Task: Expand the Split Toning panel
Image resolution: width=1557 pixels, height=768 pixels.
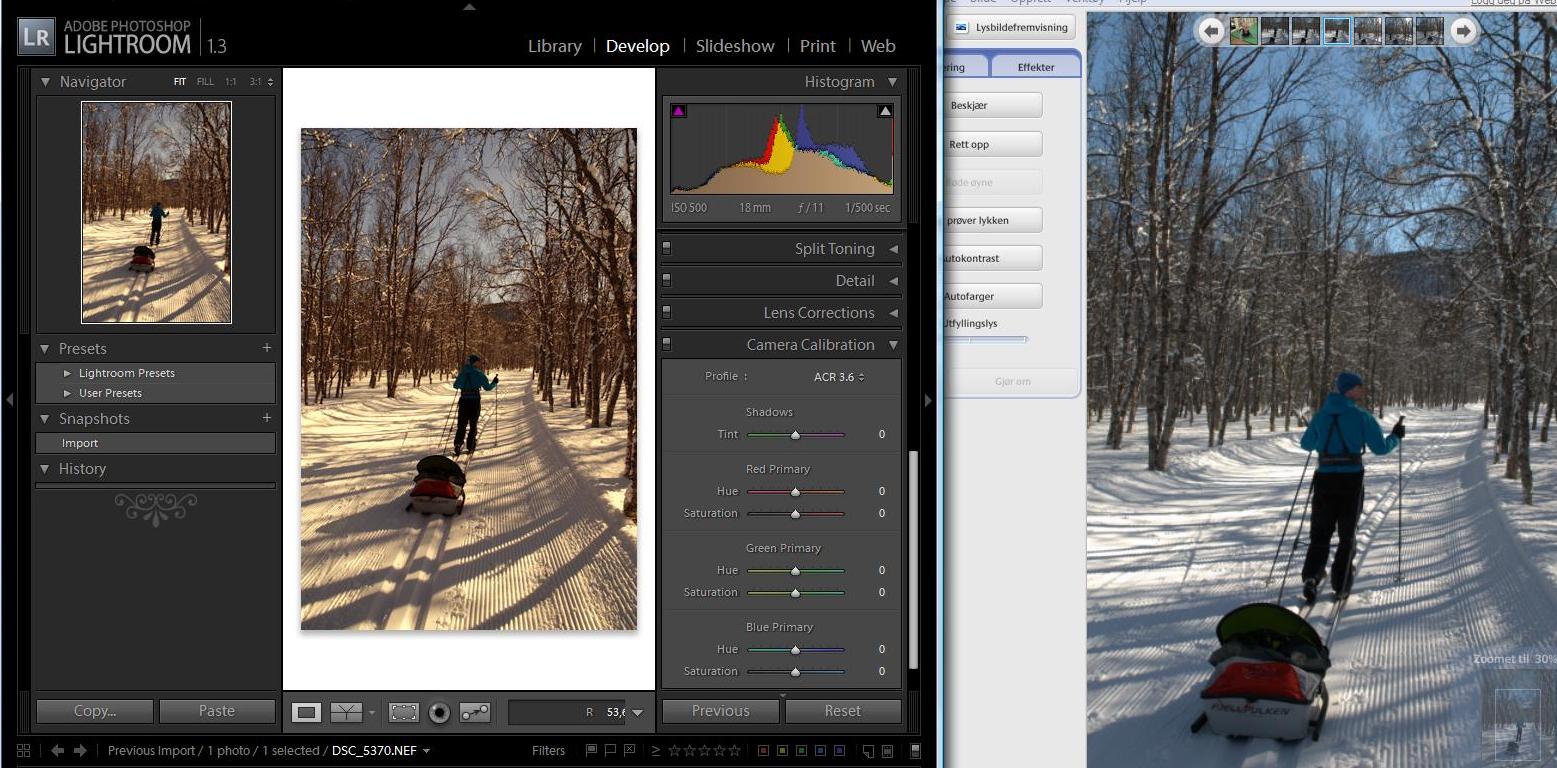Action: (x=893, y=249)
